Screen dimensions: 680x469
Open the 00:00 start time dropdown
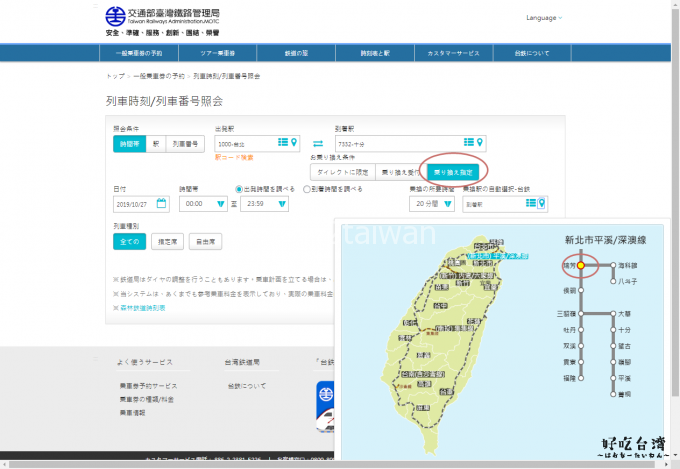tap(220, 204)
